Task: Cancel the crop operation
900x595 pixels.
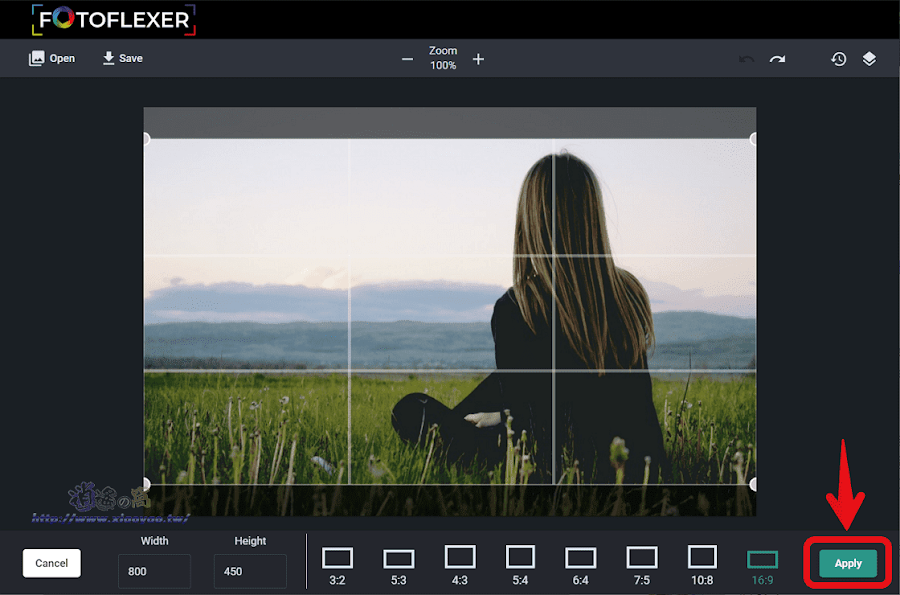Action: 51,563
